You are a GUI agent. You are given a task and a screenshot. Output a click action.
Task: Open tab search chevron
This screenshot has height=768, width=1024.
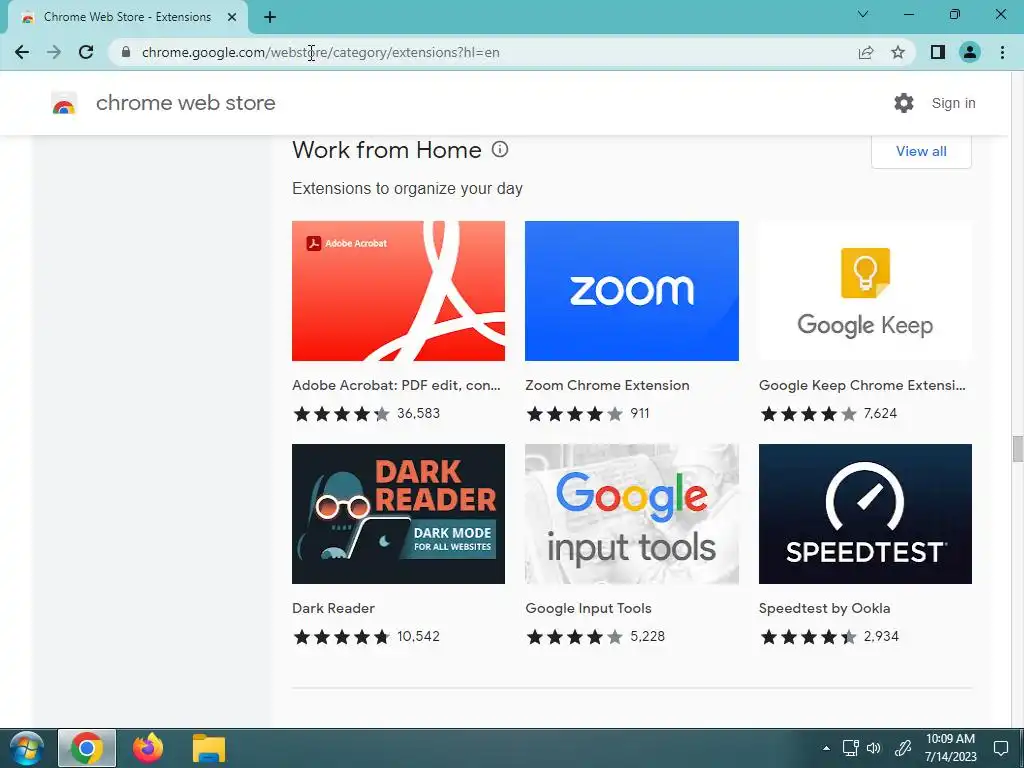(x=863, y=14)
